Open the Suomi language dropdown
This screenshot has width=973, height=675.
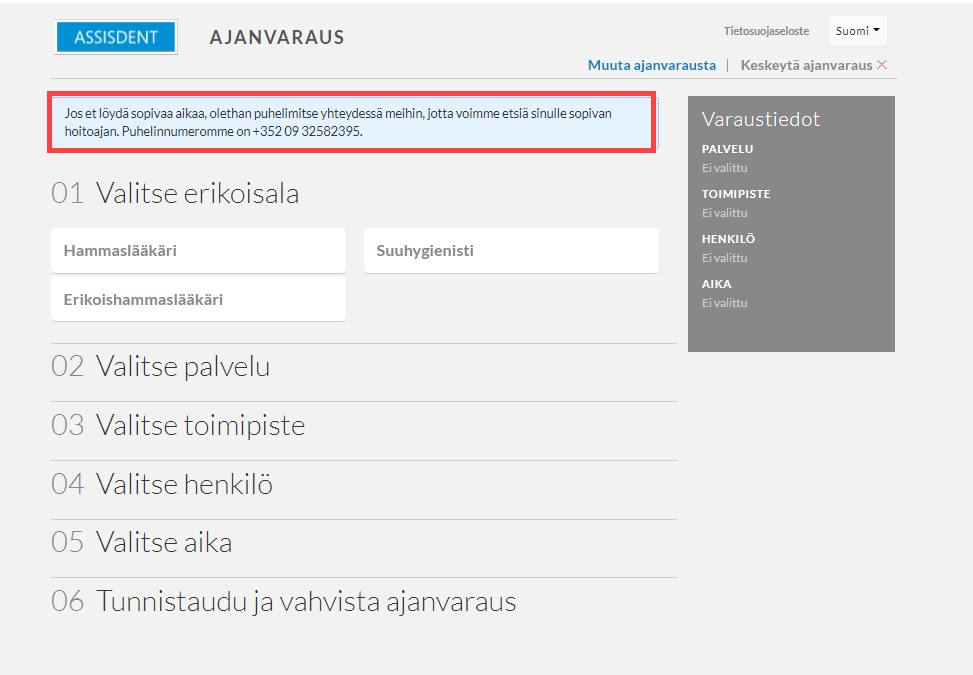pos(858,31)
